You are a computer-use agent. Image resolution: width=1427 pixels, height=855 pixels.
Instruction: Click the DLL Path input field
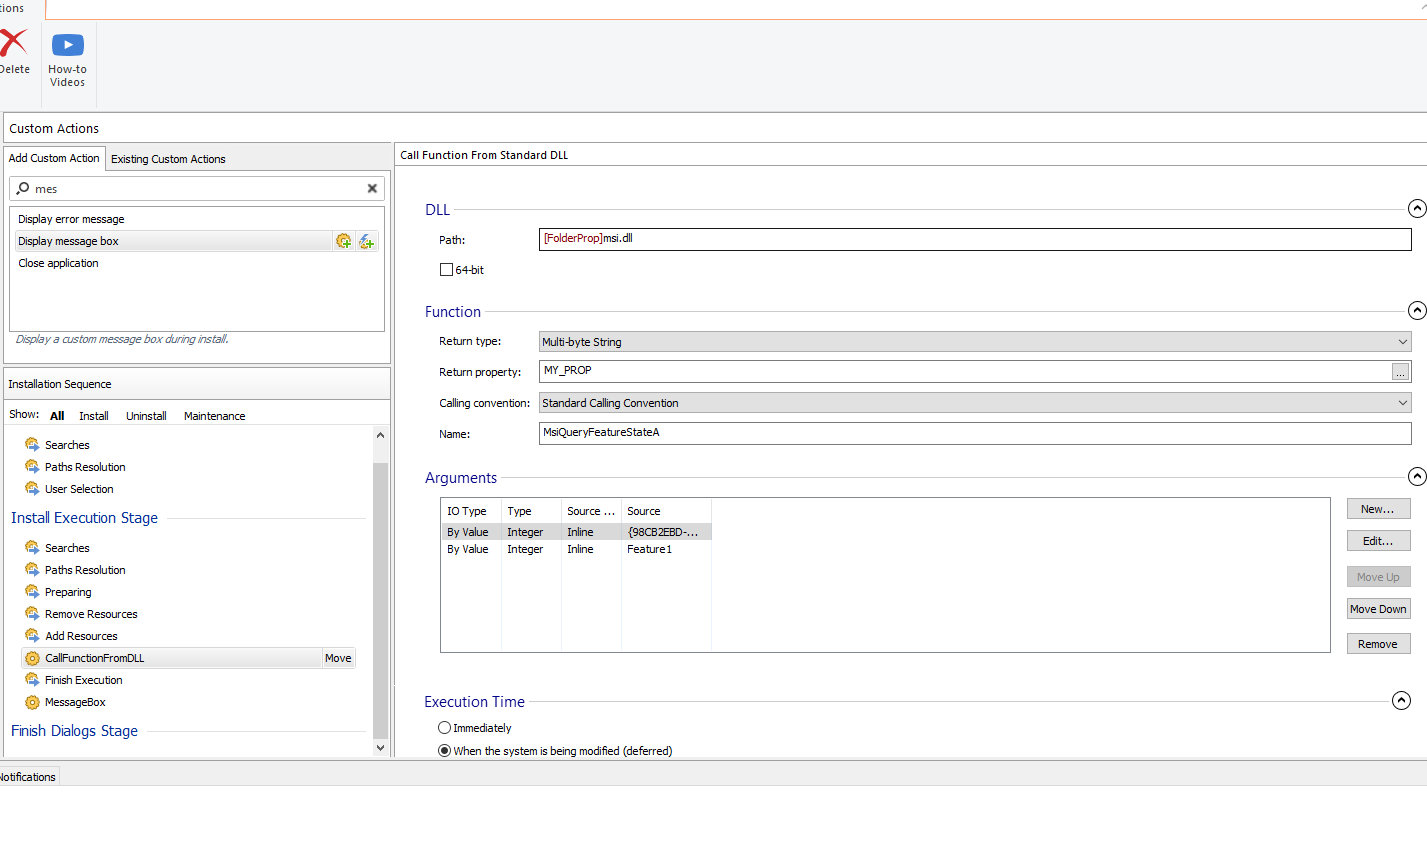(x=975, y=239)
